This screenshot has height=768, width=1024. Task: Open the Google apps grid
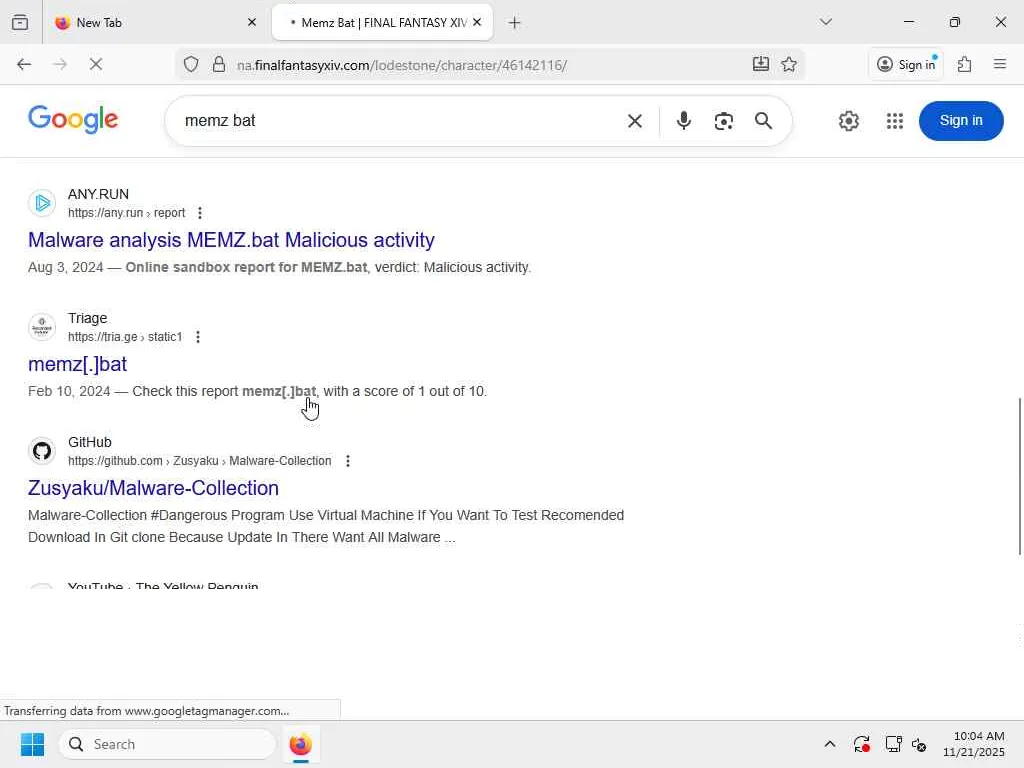895,121
